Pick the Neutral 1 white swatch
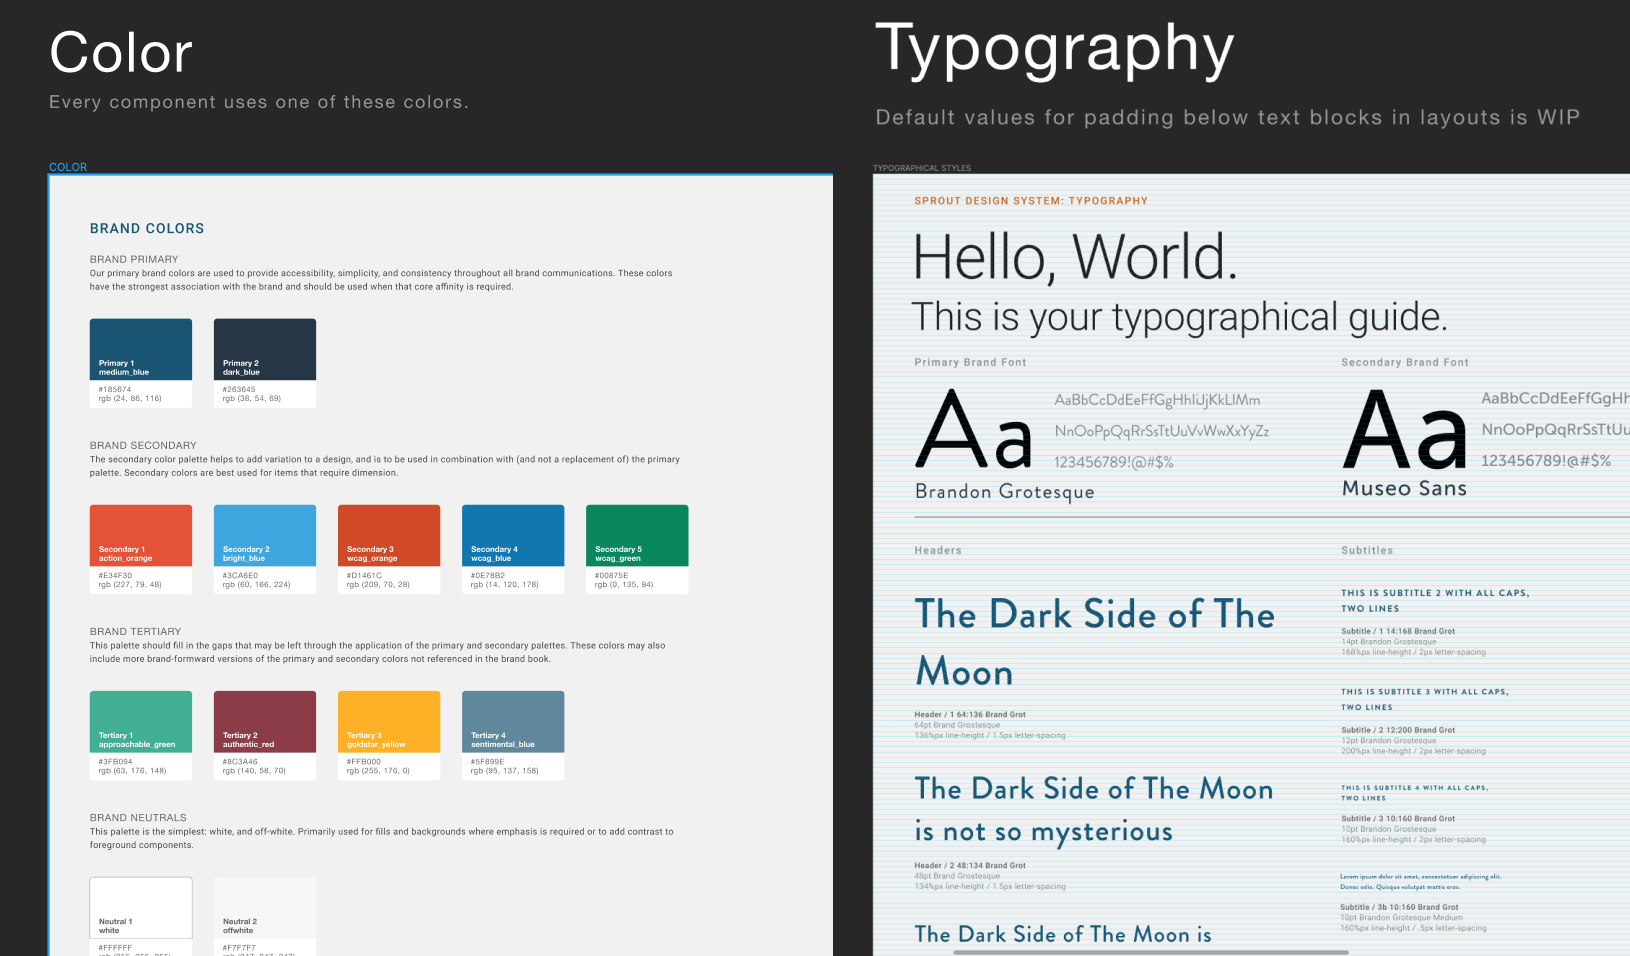The width and height of the screenshot is (1630, 956). click(x=141, y=908)
